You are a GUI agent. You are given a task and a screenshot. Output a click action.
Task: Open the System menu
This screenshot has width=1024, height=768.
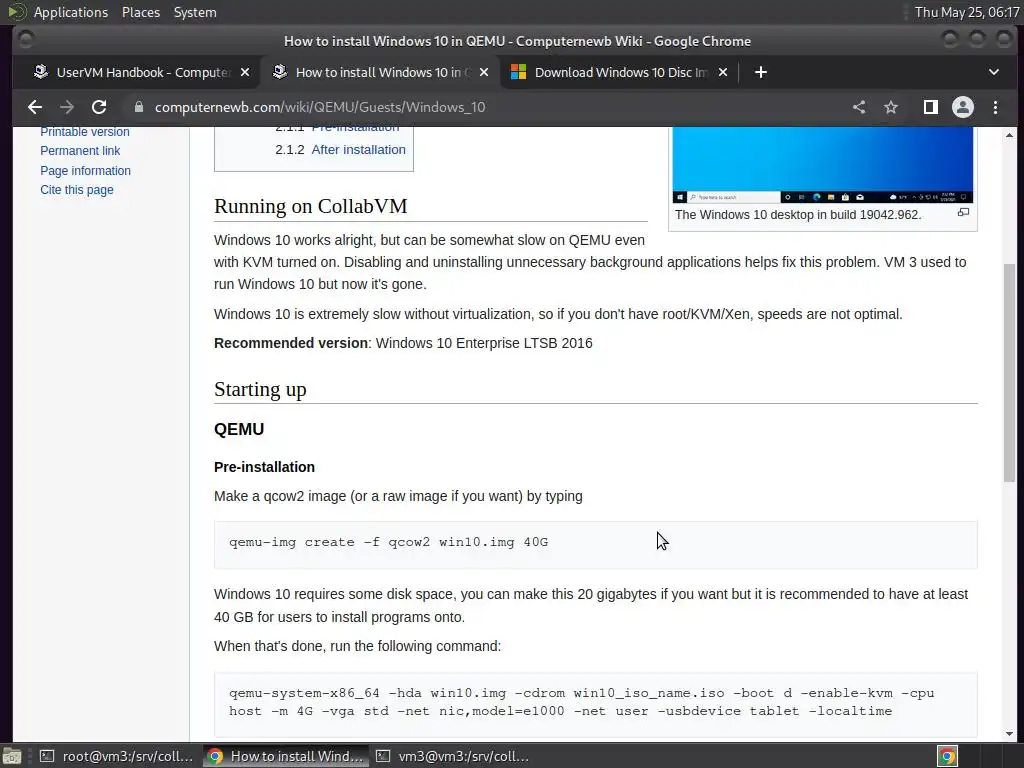[x=195, y=12]
